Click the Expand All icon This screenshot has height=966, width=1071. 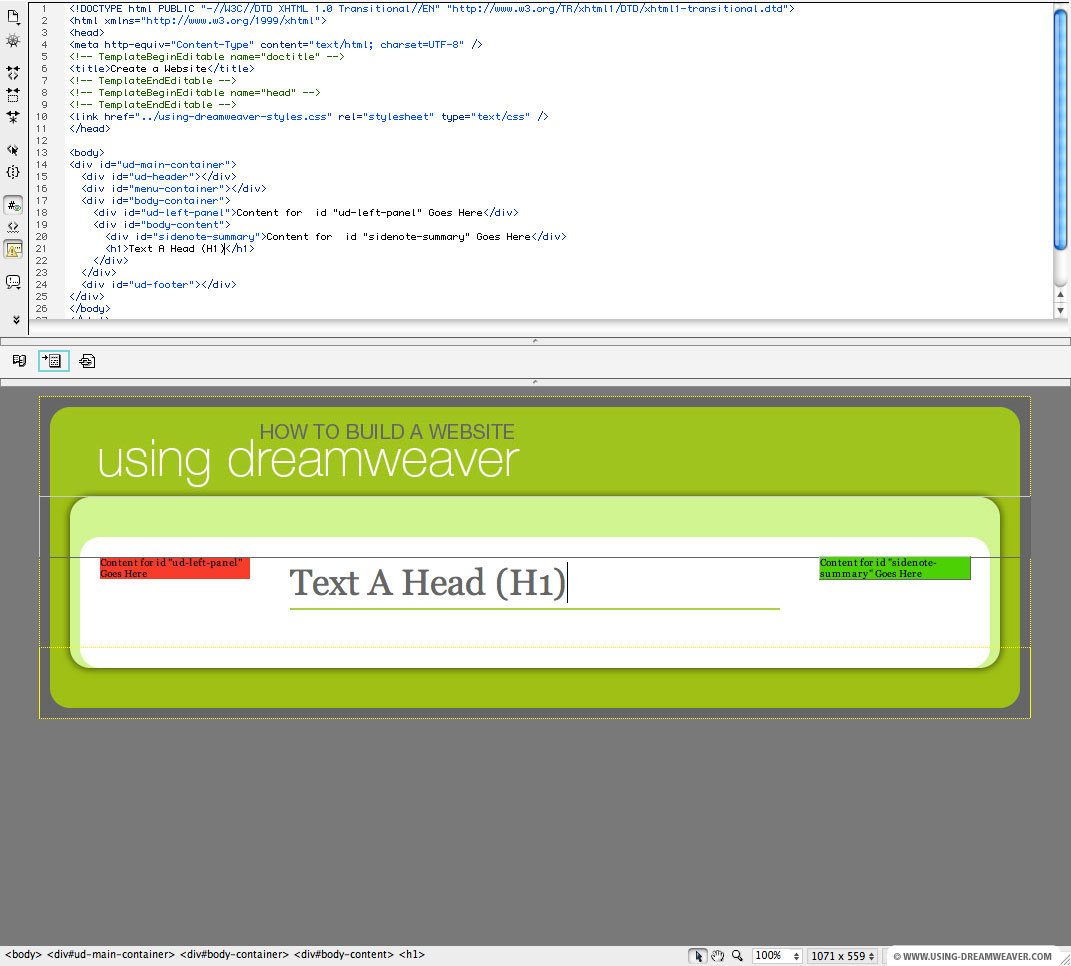(x=13, y=117)
